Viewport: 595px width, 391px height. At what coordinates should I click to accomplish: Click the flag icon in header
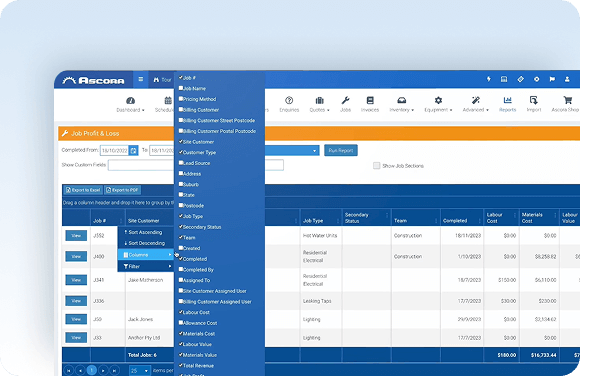pos(552,79)
